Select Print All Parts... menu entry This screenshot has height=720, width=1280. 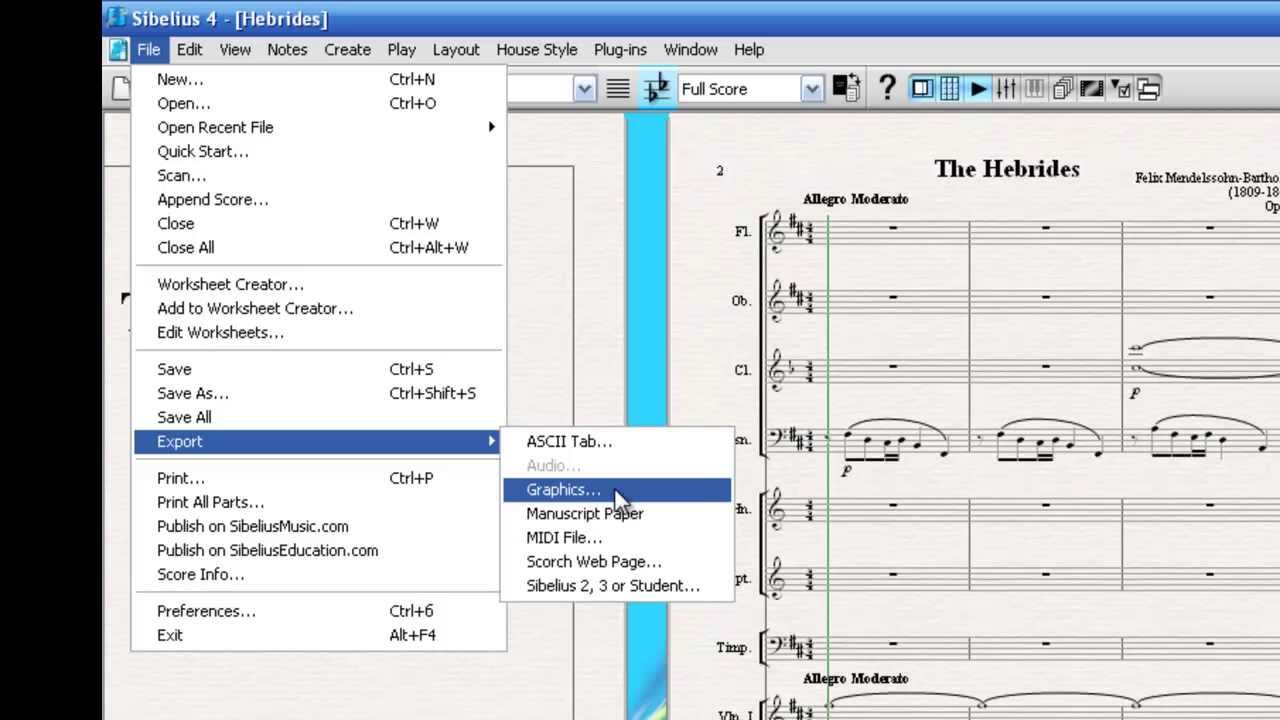click(x=319, y=502)
